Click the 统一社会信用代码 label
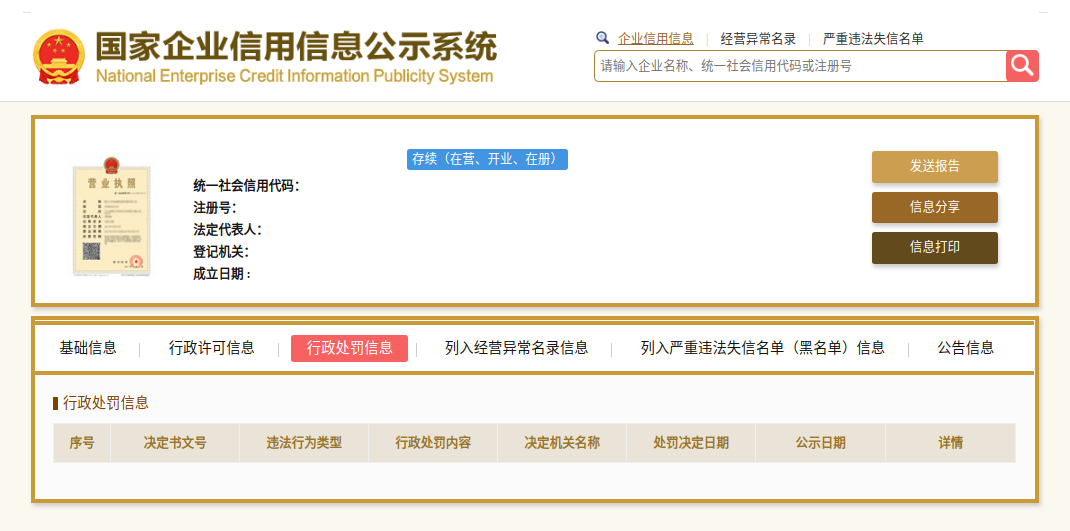1070x531 pixels. coord(246,186)
